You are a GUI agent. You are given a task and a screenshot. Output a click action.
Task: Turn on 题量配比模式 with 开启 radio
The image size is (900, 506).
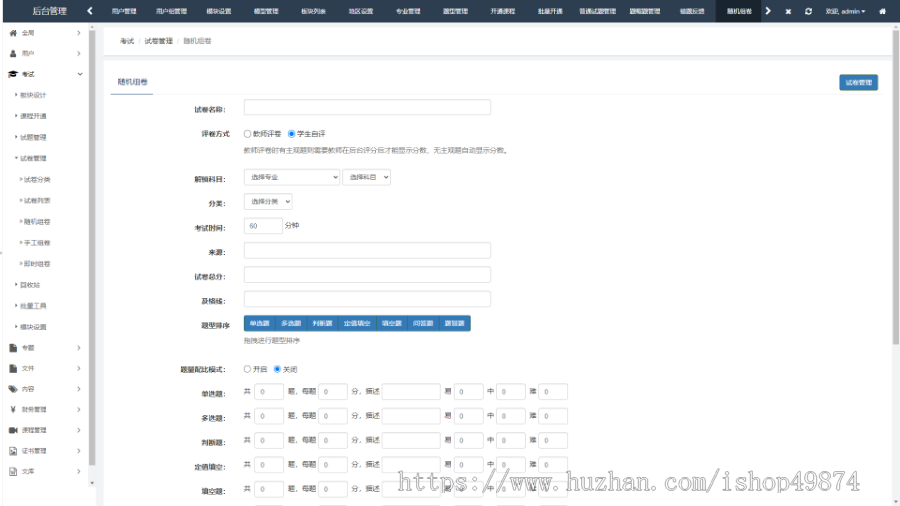point(247,369)
